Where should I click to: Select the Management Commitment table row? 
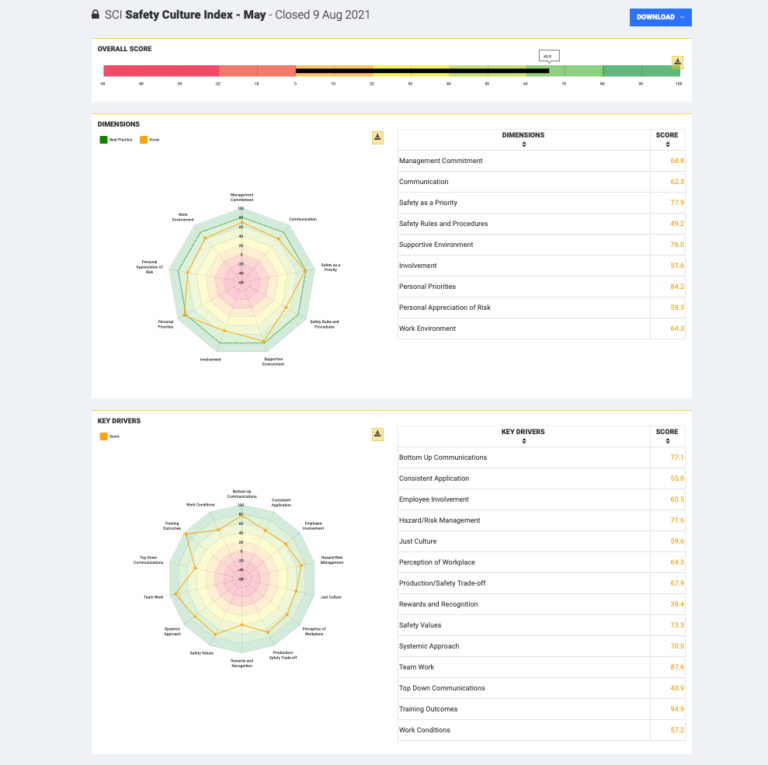point(541,161)
